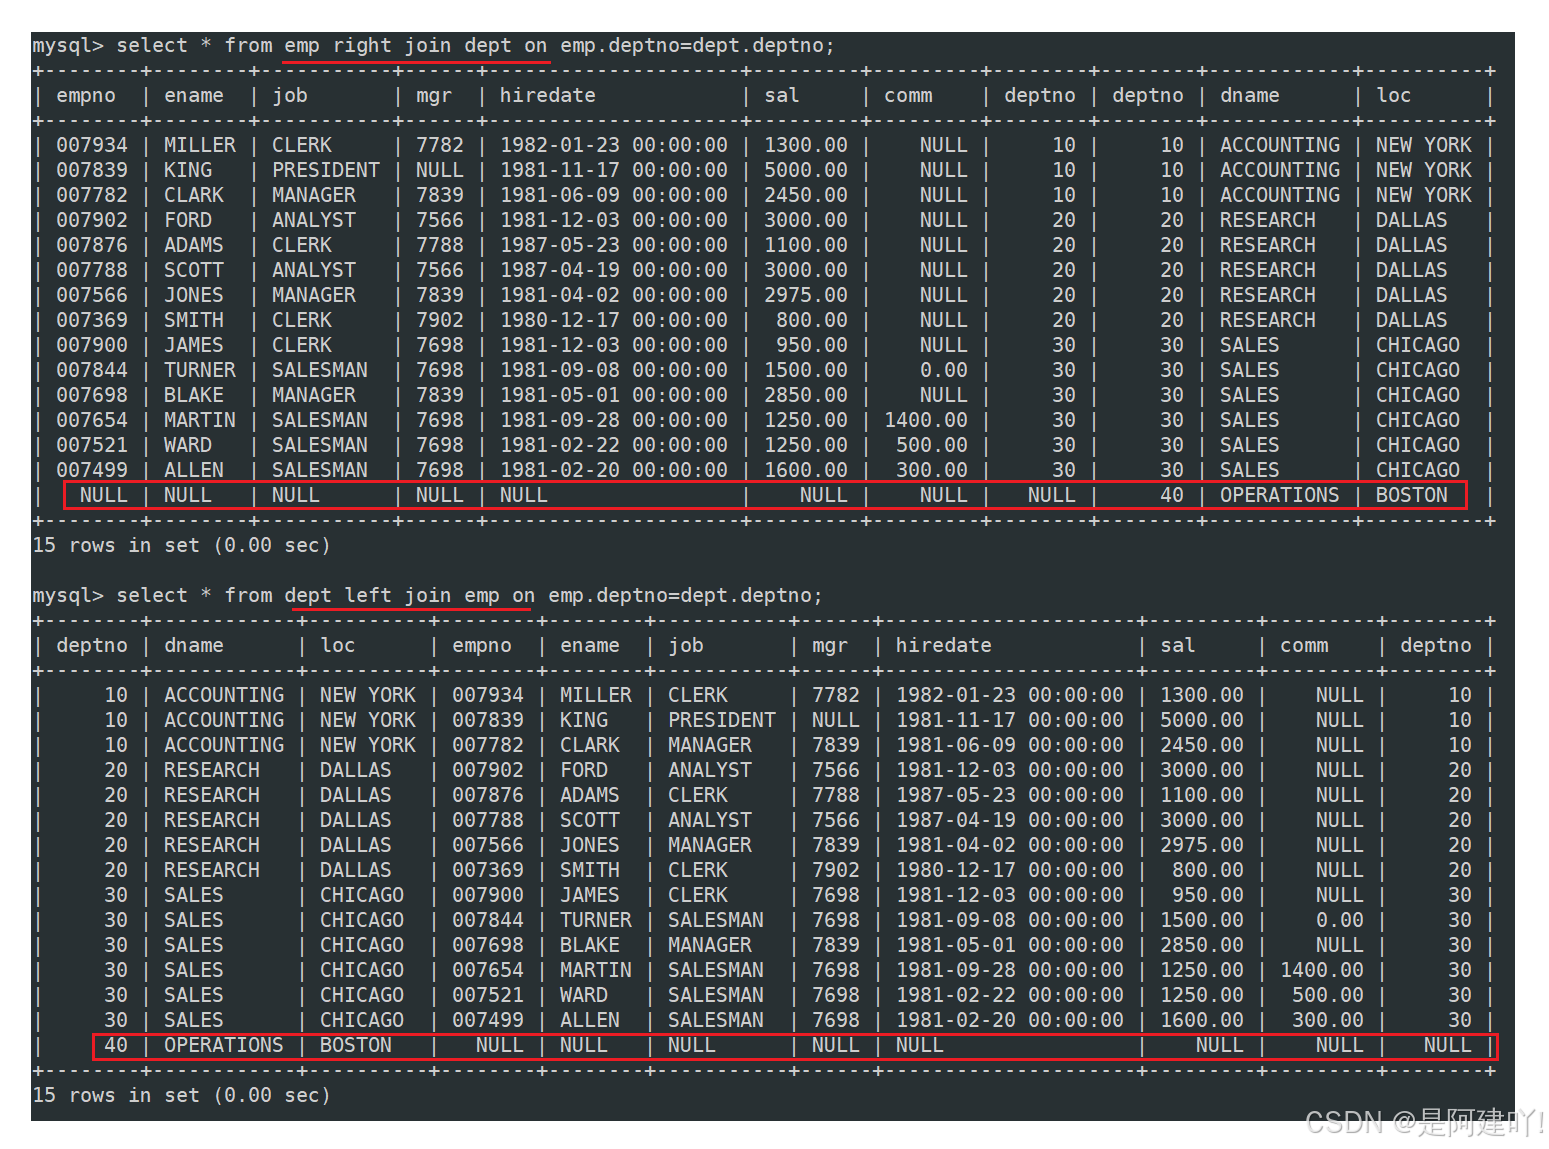Click ALLEN in the right join result
Screen dimensions: 1549x1149
point(194,471)
